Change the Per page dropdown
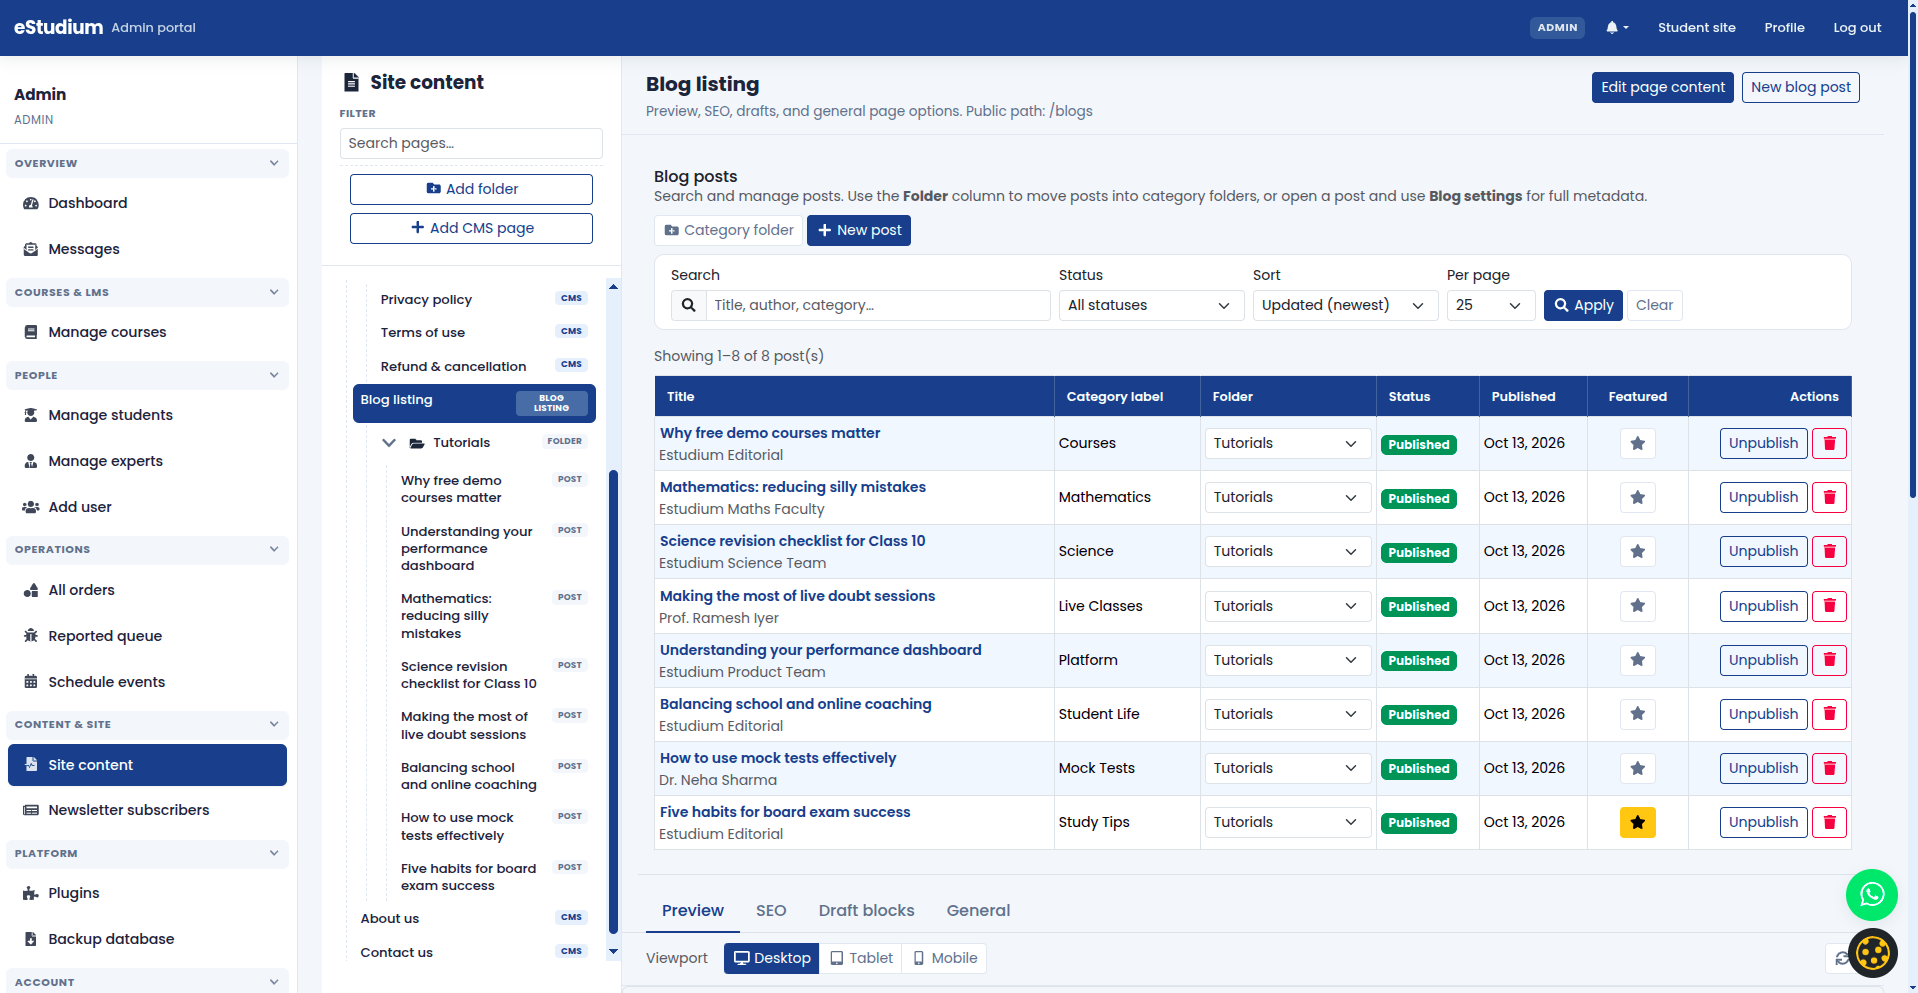Viewport: 1918px width, 993px height. [x=1490, y=305]
